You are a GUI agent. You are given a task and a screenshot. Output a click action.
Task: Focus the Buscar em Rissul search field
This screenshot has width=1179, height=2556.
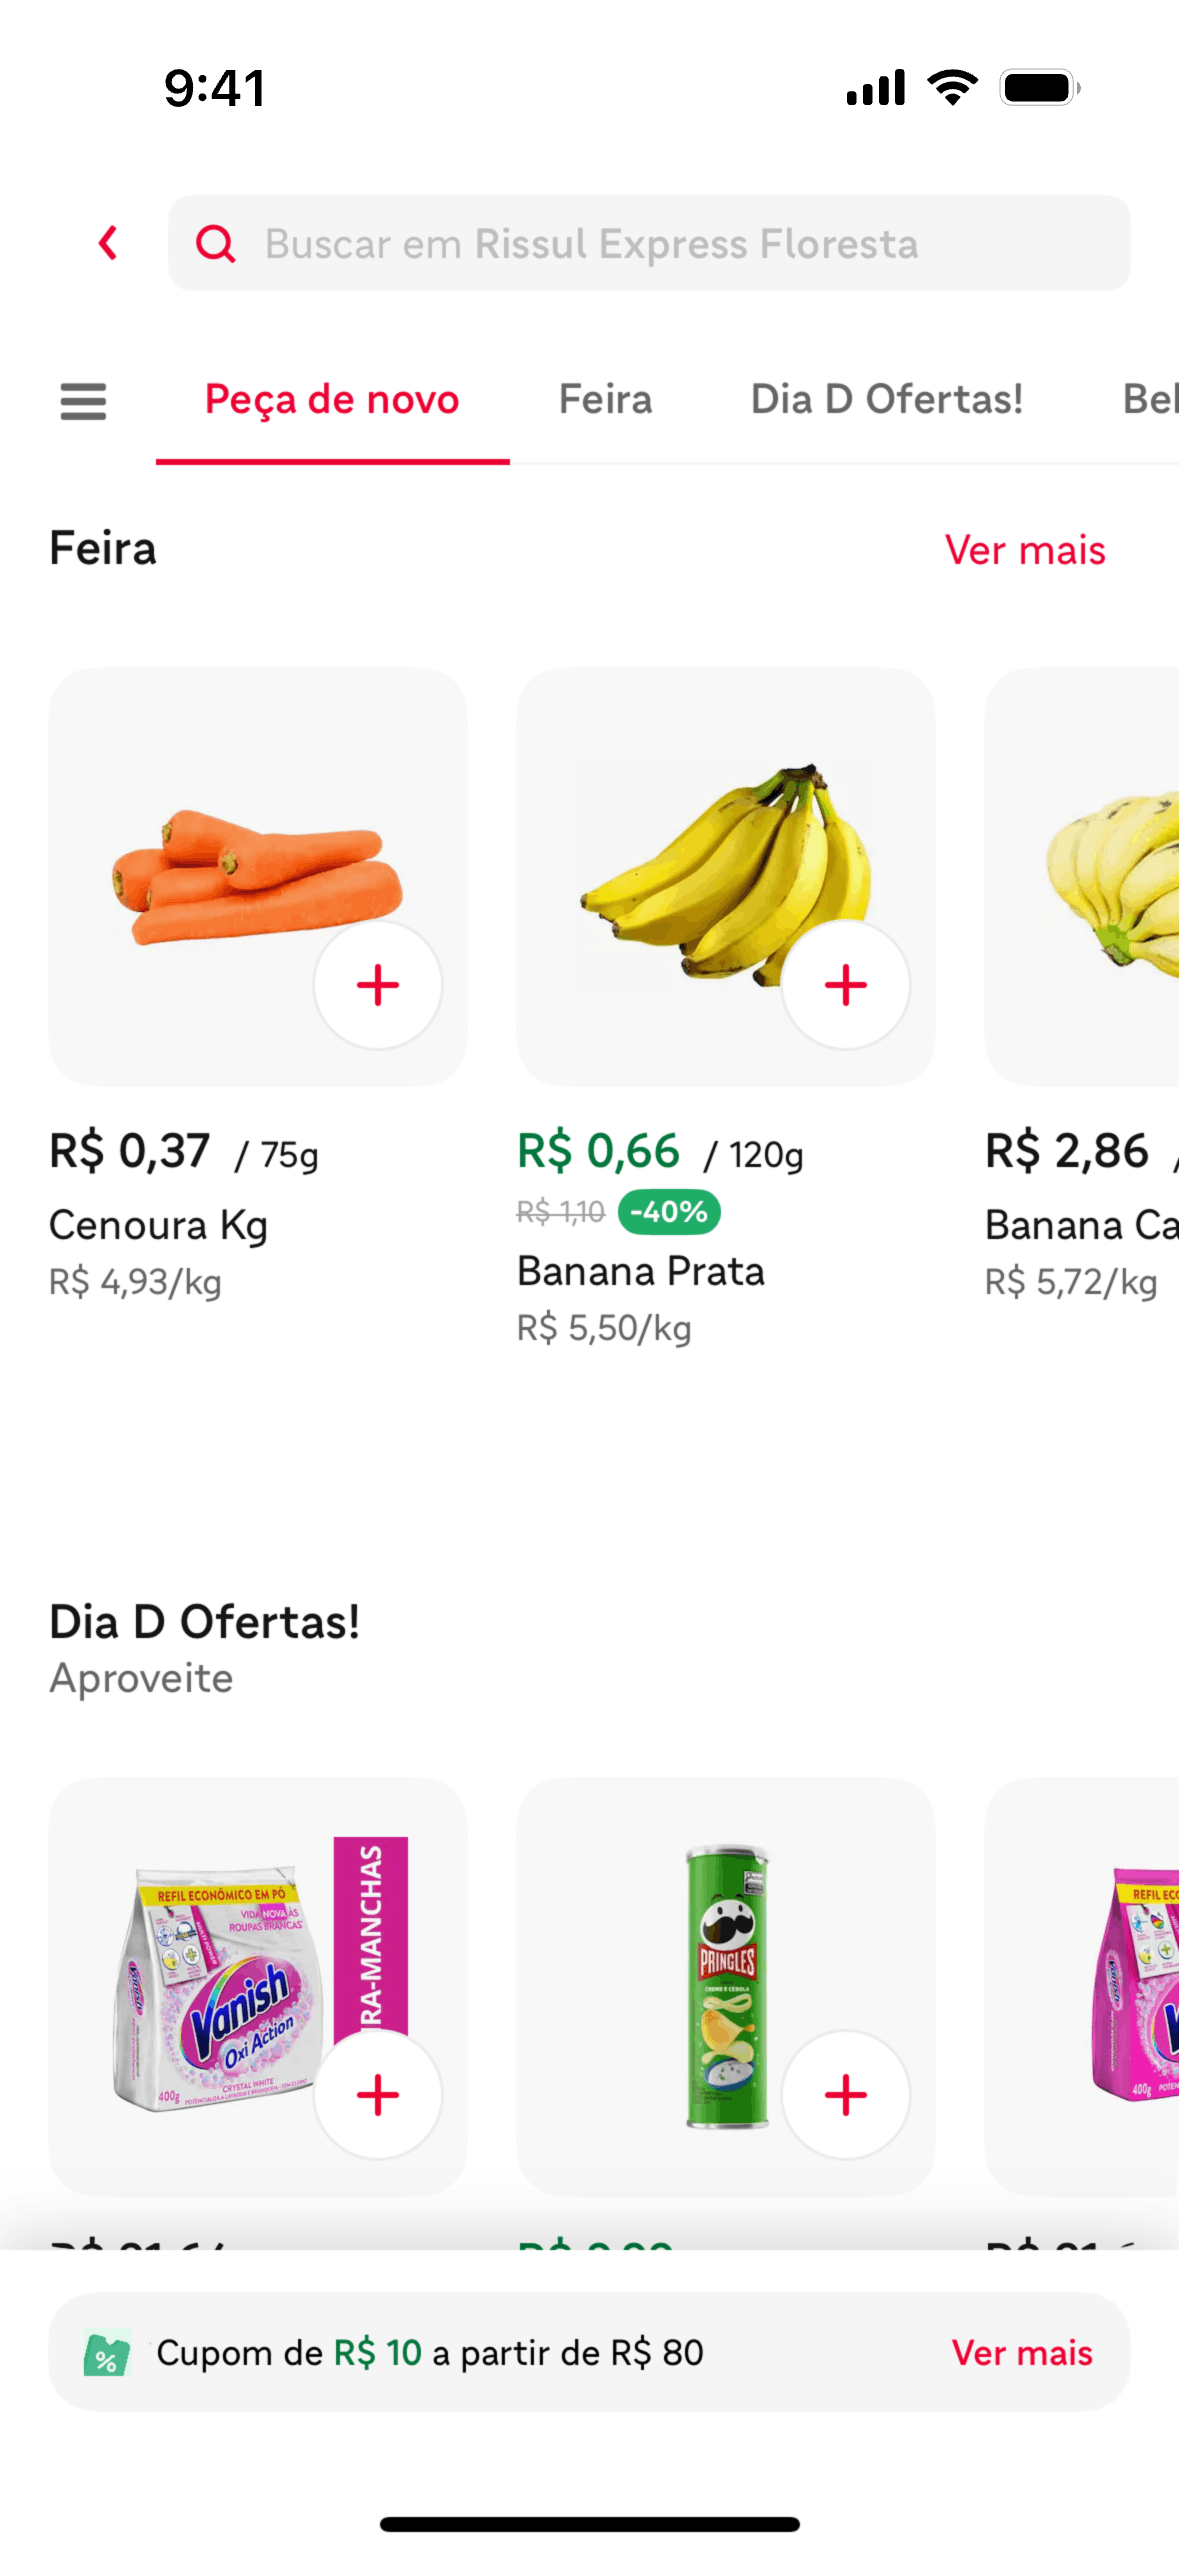(650, 244)
